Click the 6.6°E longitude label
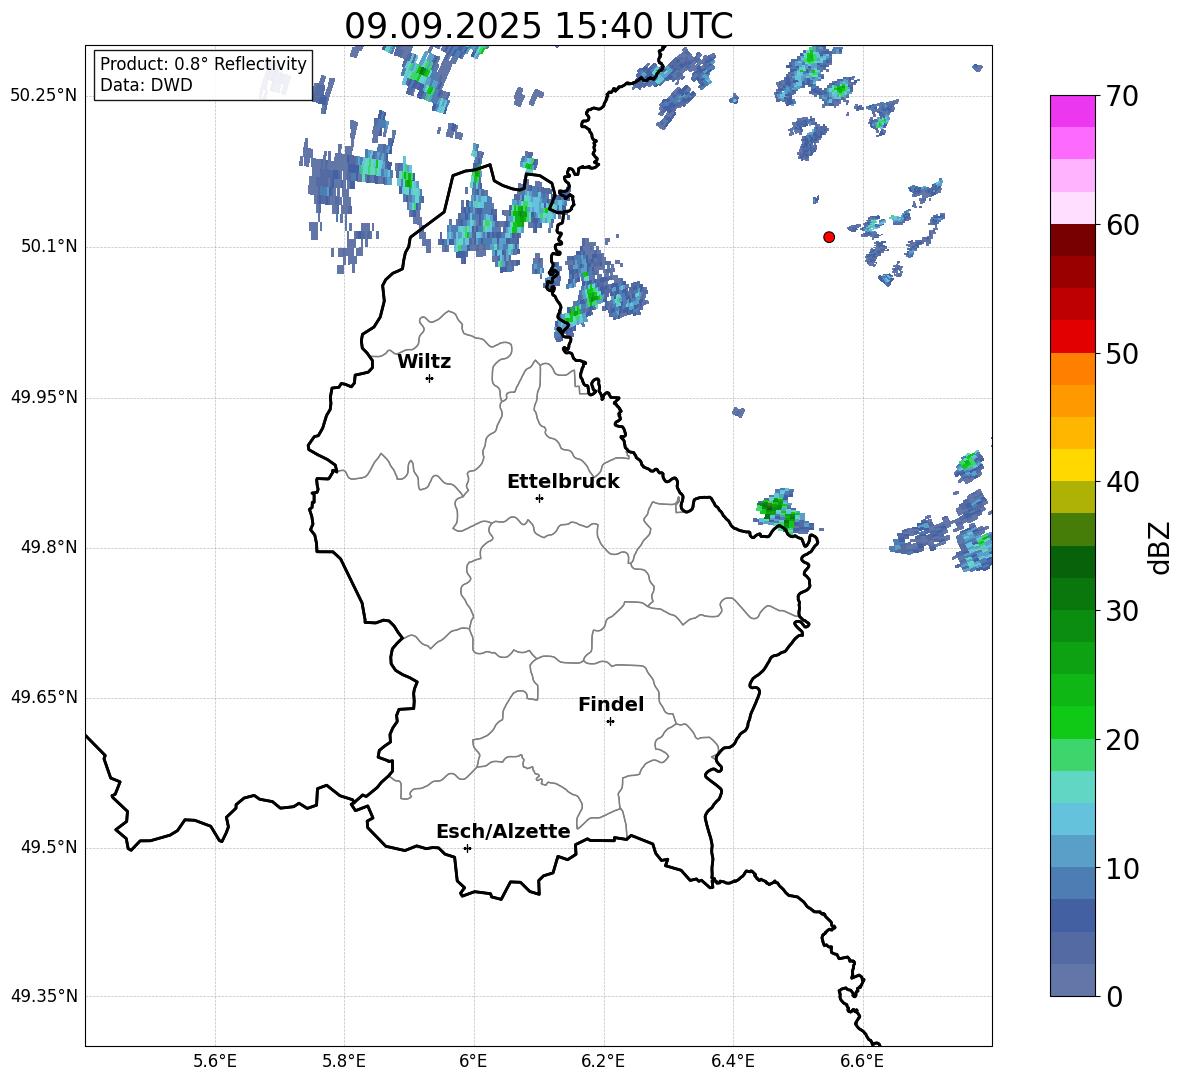This screenshot has width=1184, height=1081. (x=862, y=1061)
